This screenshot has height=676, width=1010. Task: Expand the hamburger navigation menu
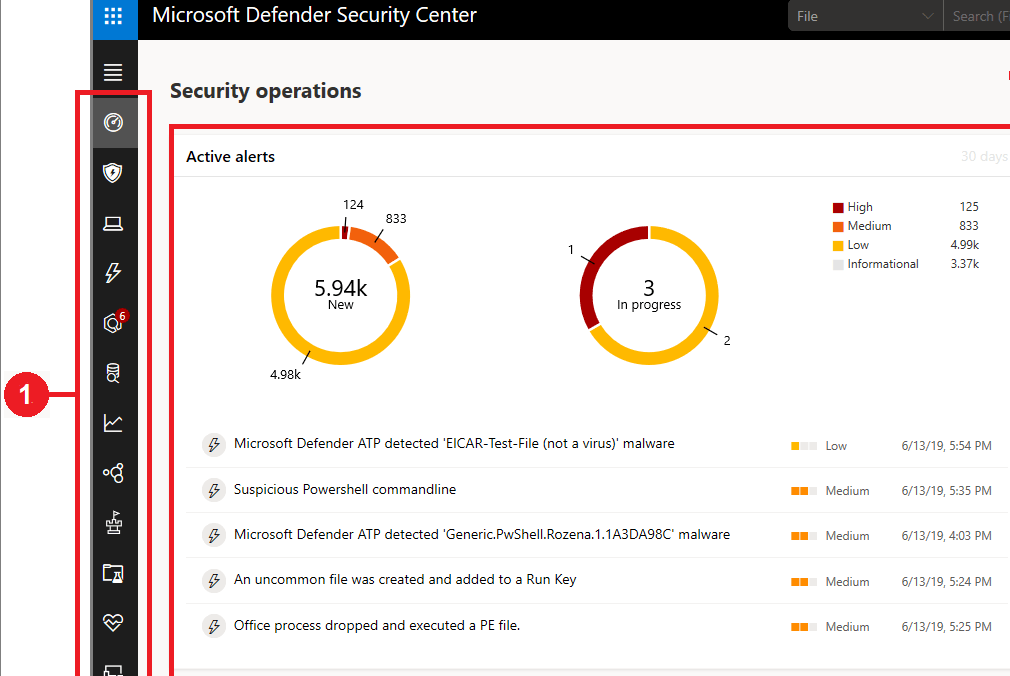113,72
